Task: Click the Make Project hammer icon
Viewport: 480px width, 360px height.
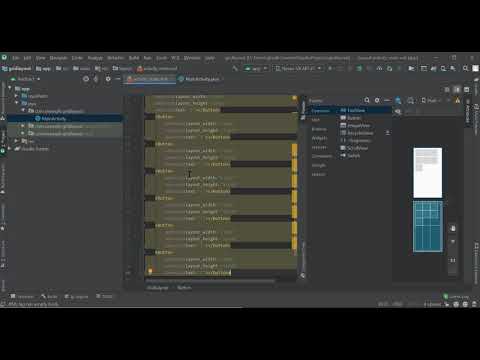Action: [x=235, y=69]
